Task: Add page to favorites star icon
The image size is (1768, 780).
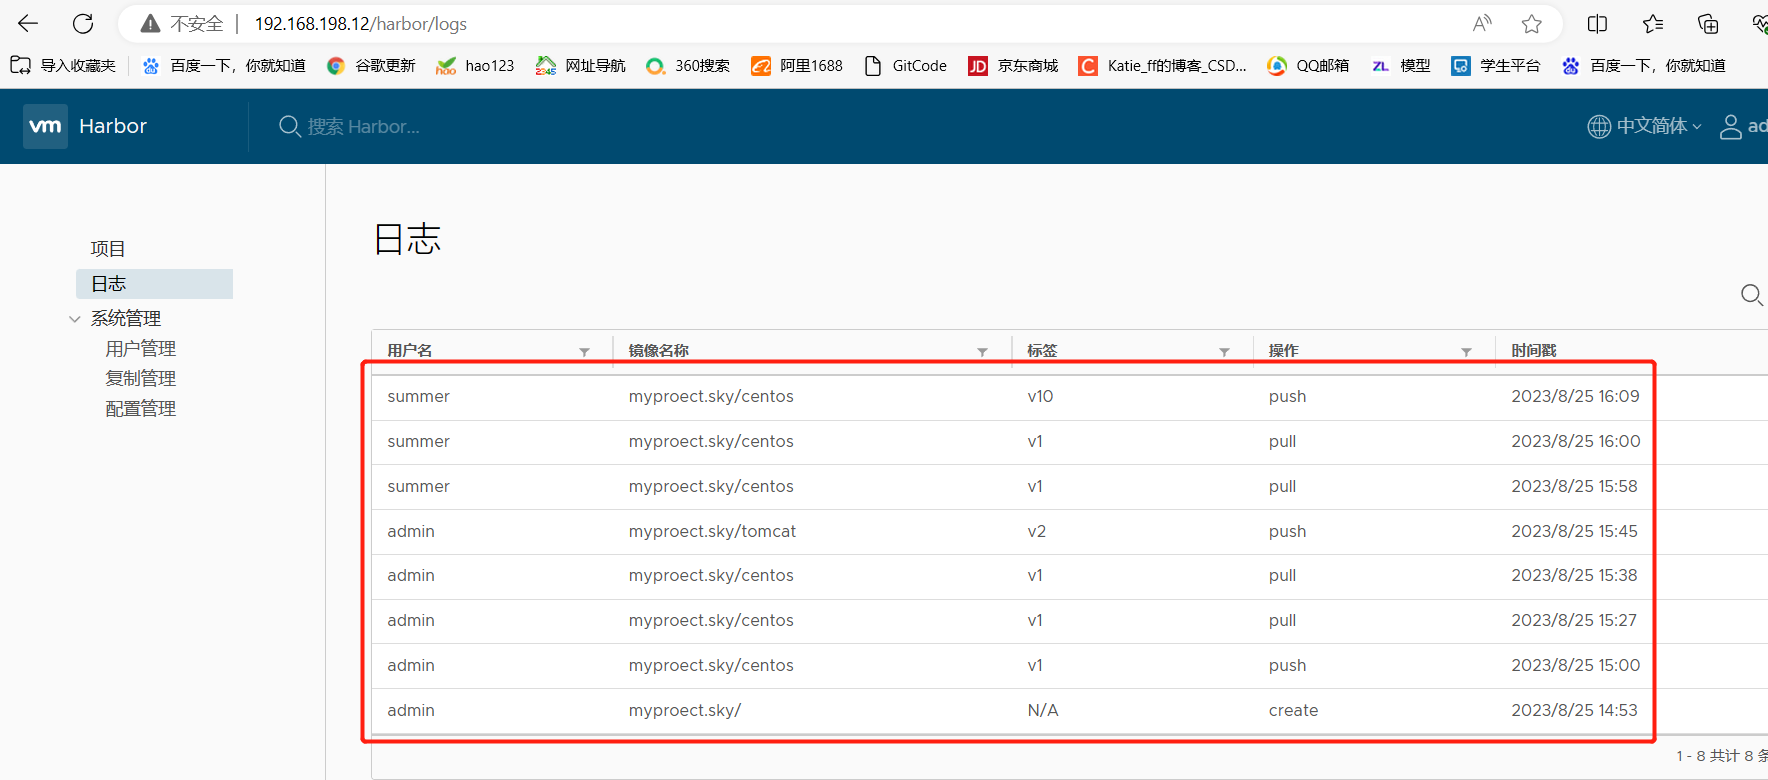Action: (x=1532, y=23)
